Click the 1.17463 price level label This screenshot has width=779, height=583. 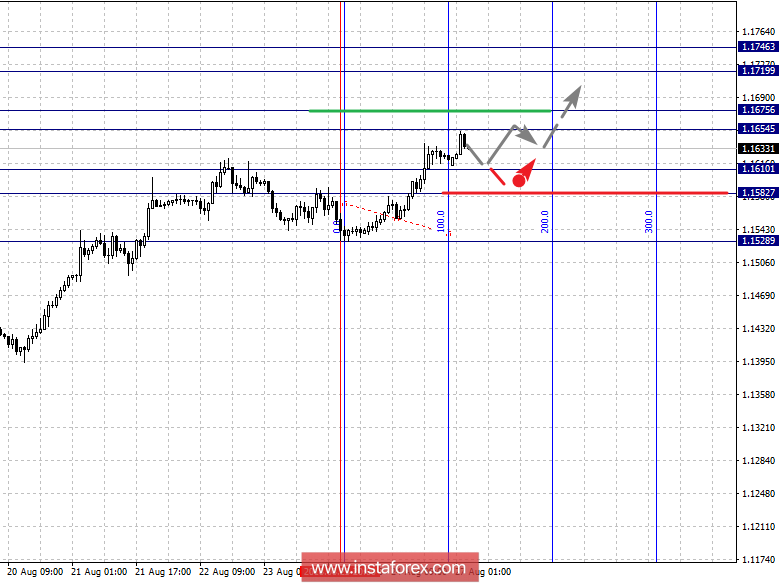click(x=757, y=47)
